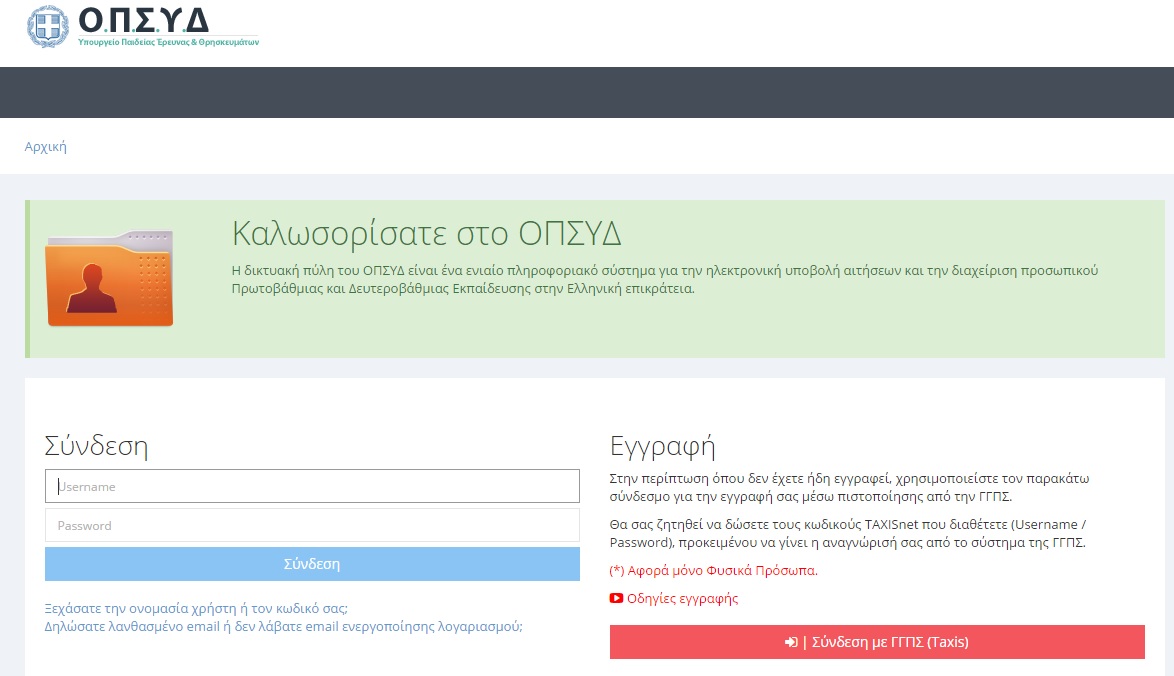Image resolution: width=1174 pixels, height=676 pixels.
Task: Click the Καλωσορίσατε στο ΟΠΣΥΔ heading
Action: point(427,234)
